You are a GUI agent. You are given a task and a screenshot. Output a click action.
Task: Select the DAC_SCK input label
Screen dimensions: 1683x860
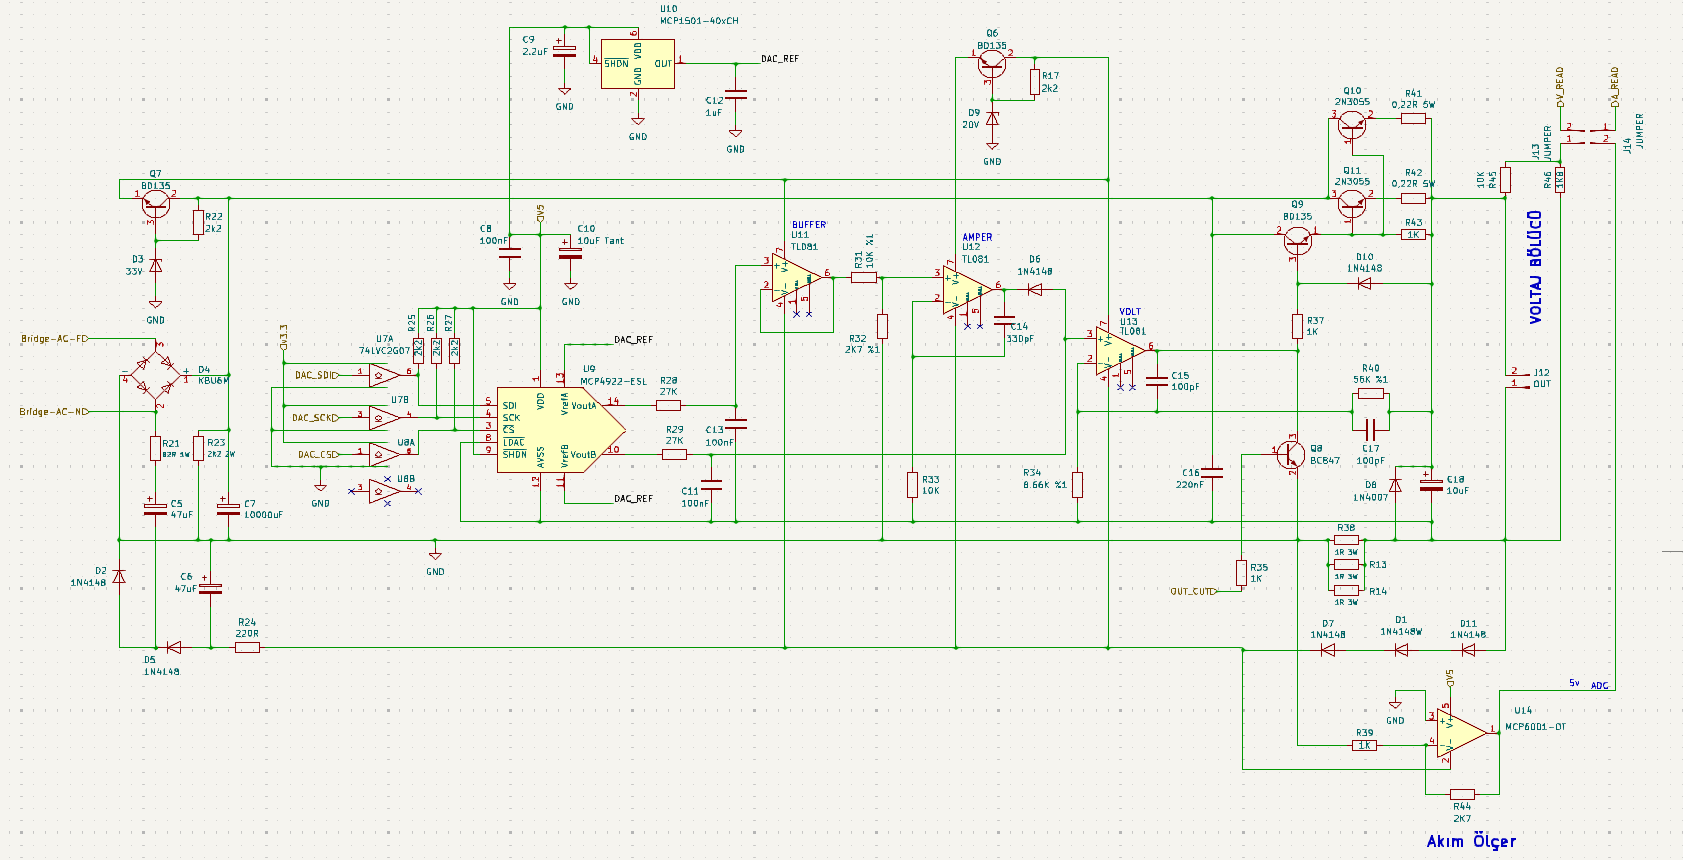[316, 418]
